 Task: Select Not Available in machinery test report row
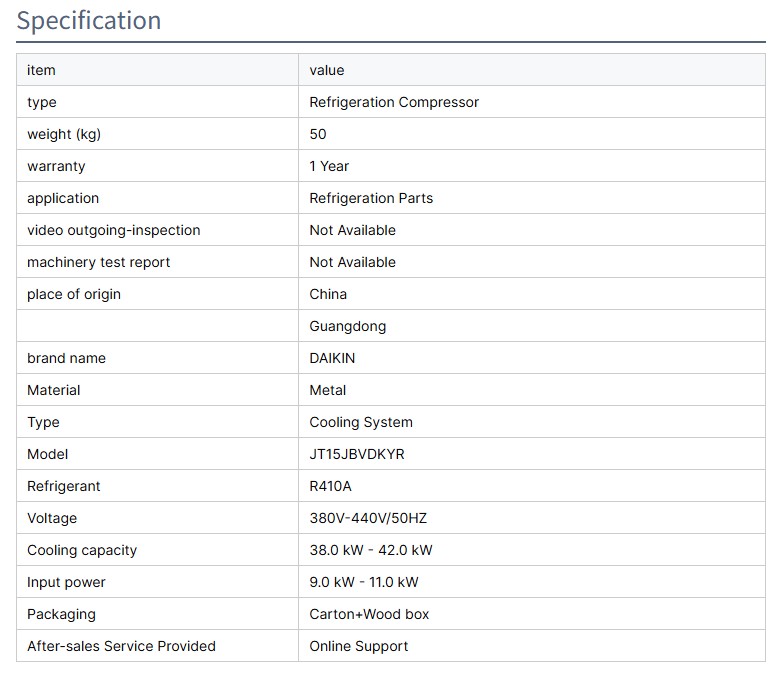point(352,262)
